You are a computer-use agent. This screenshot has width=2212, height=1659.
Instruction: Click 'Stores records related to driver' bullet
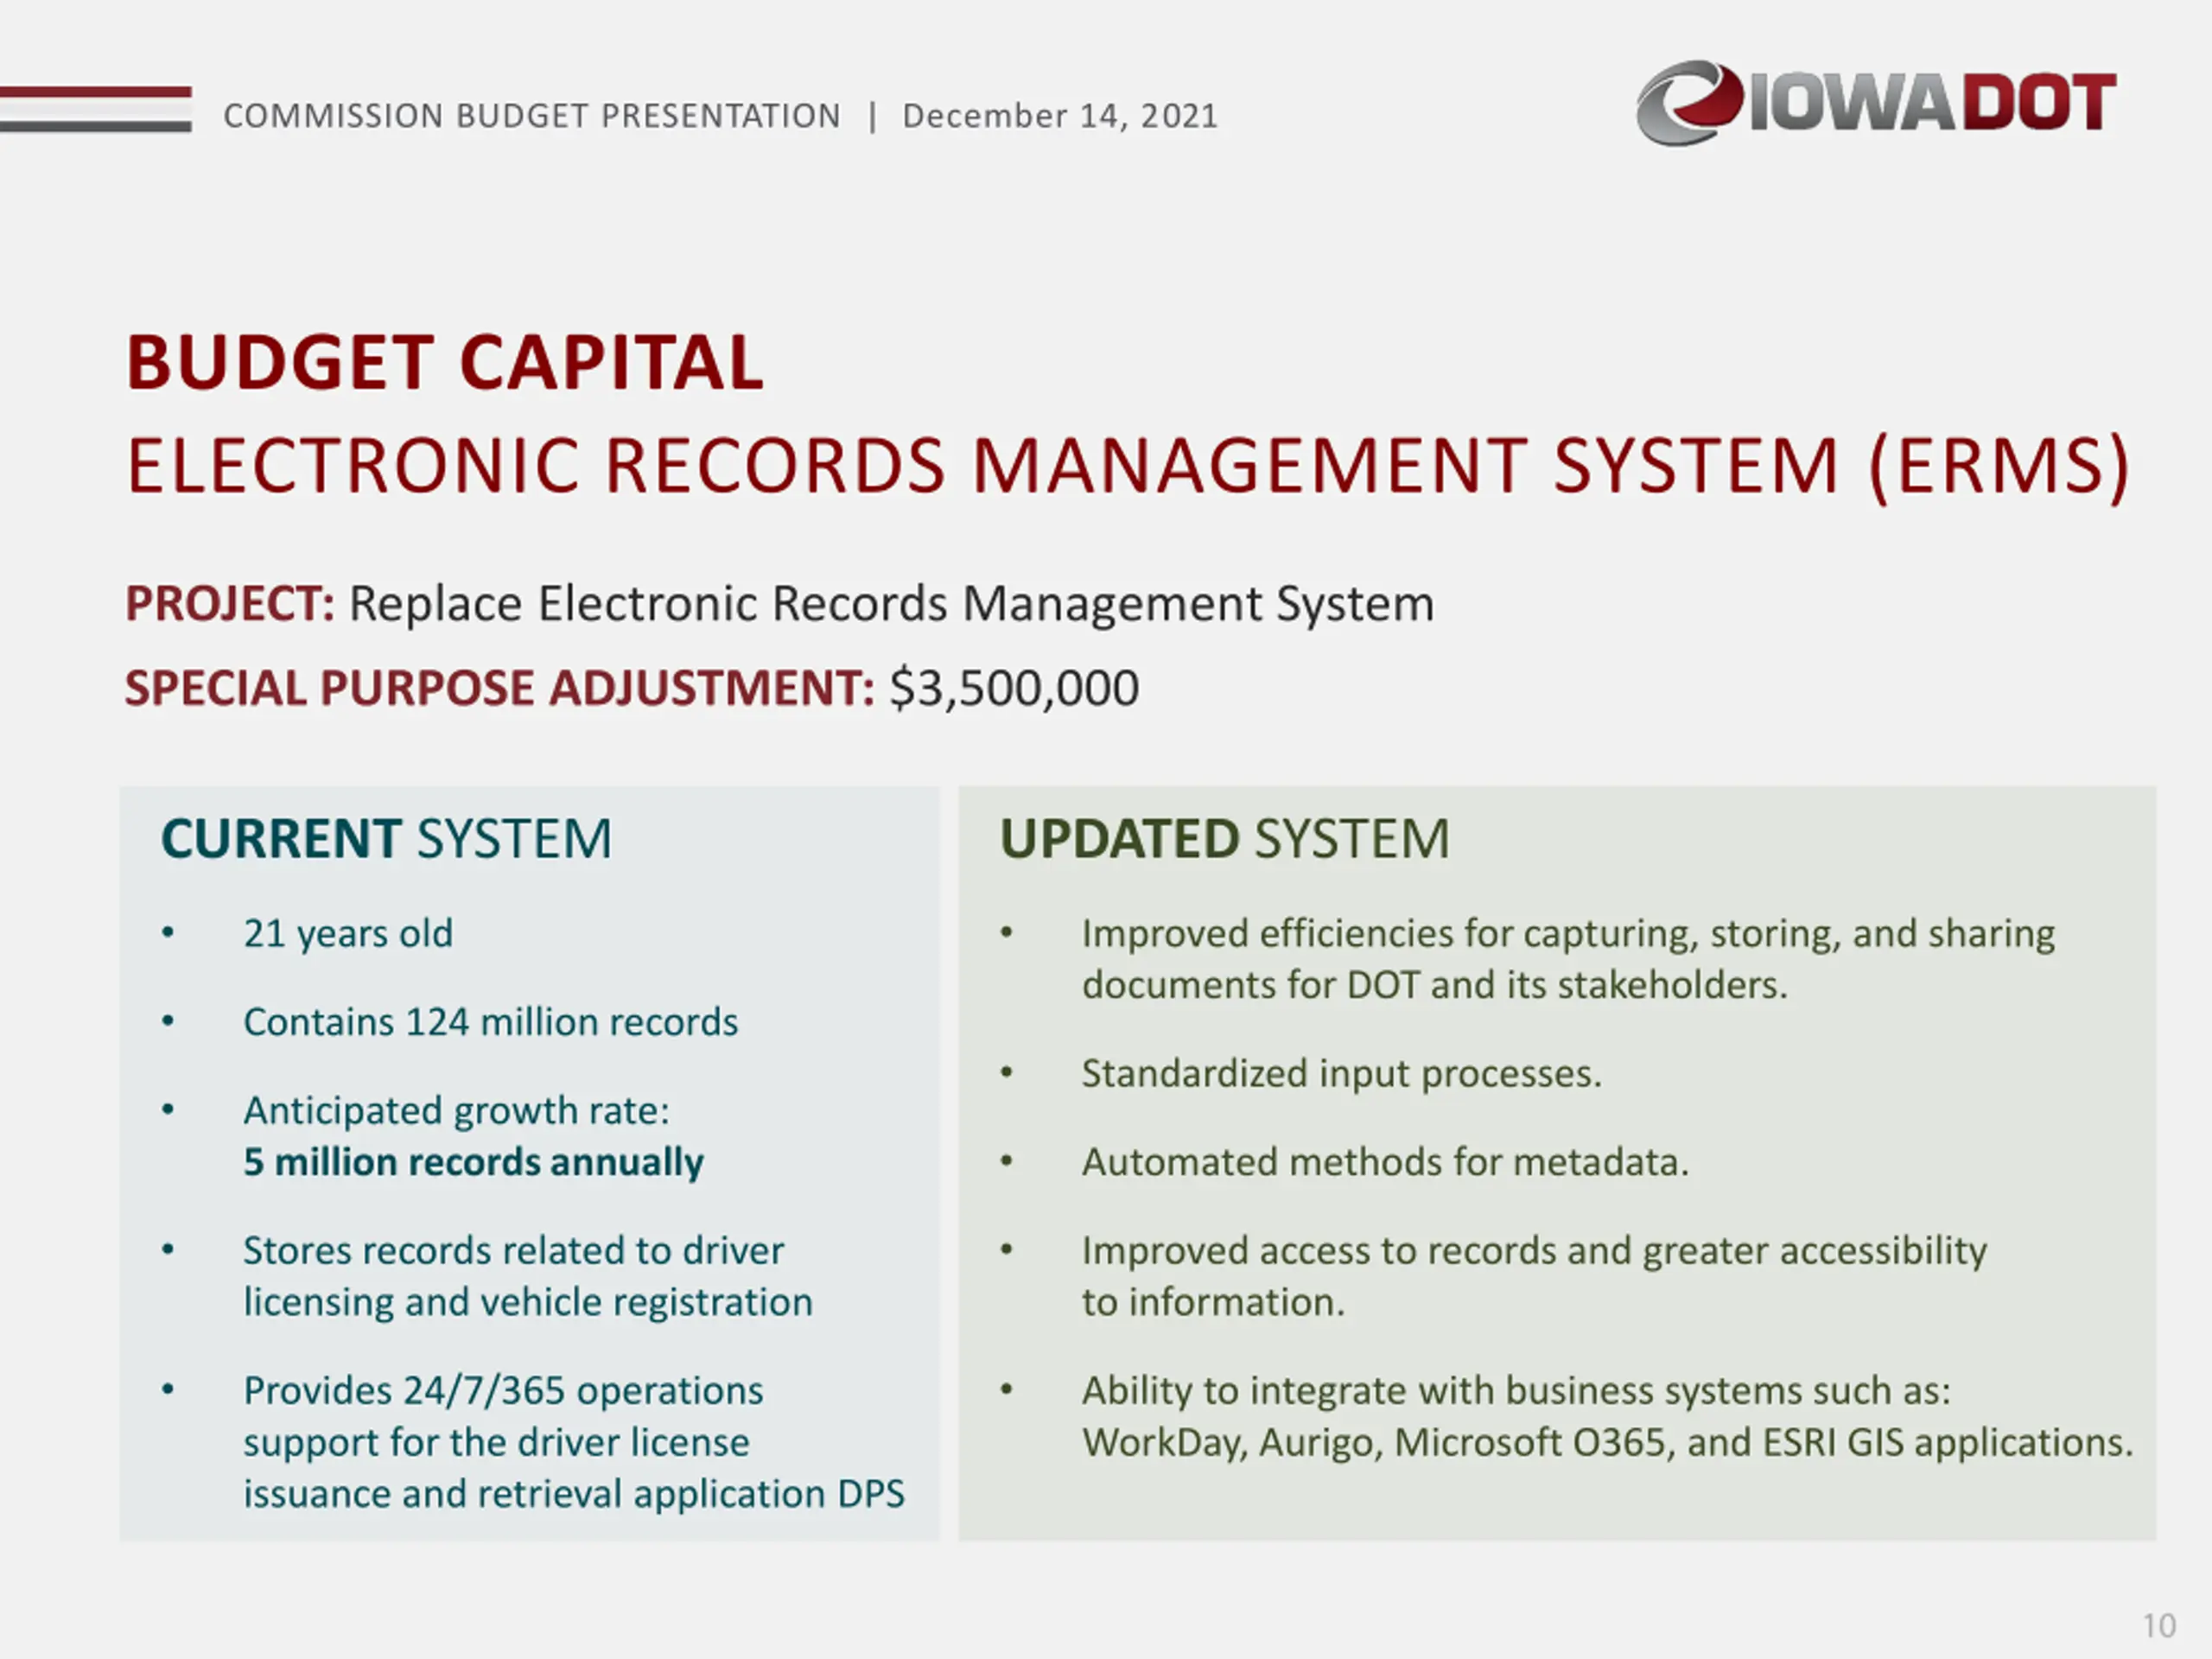pyautogui.click(x=514, y=1251)
